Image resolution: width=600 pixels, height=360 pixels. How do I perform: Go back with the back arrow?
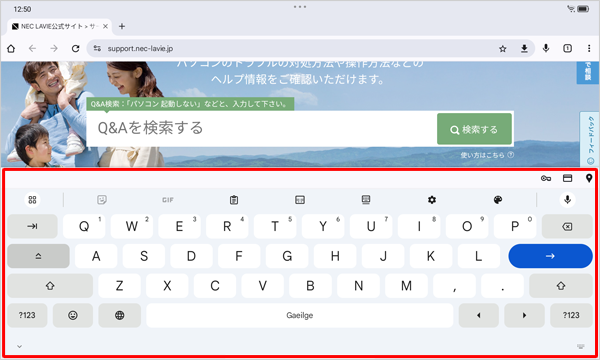pyautogui.click(x=33, y=49)
